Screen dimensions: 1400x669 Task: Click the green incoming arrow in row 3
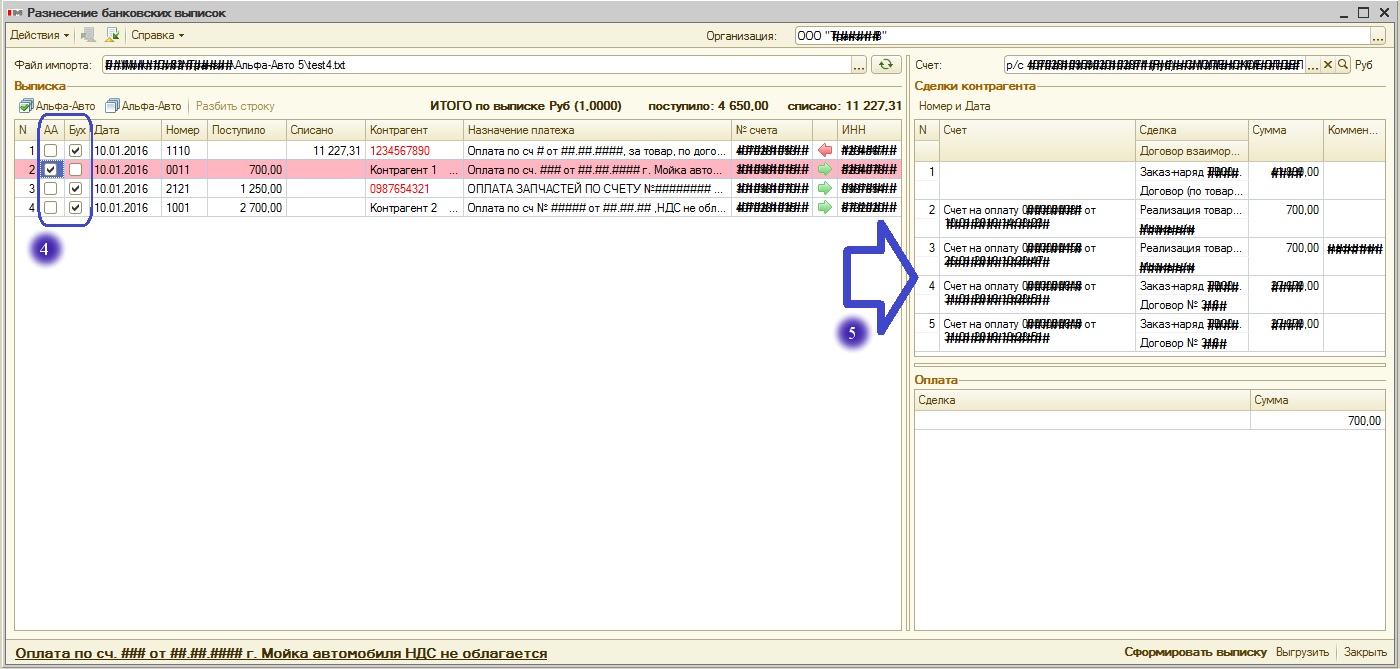(824, 188)
